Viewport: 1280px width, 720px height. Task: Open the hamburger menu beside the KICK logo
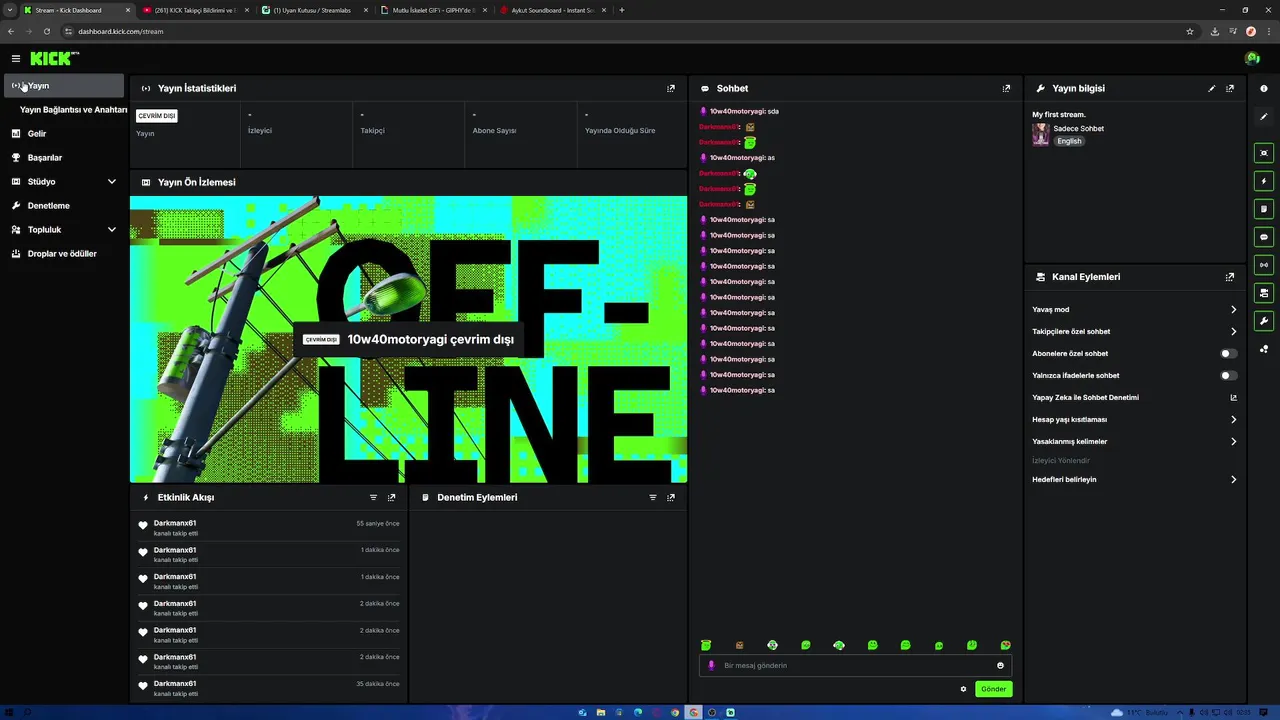coord(16,59)
